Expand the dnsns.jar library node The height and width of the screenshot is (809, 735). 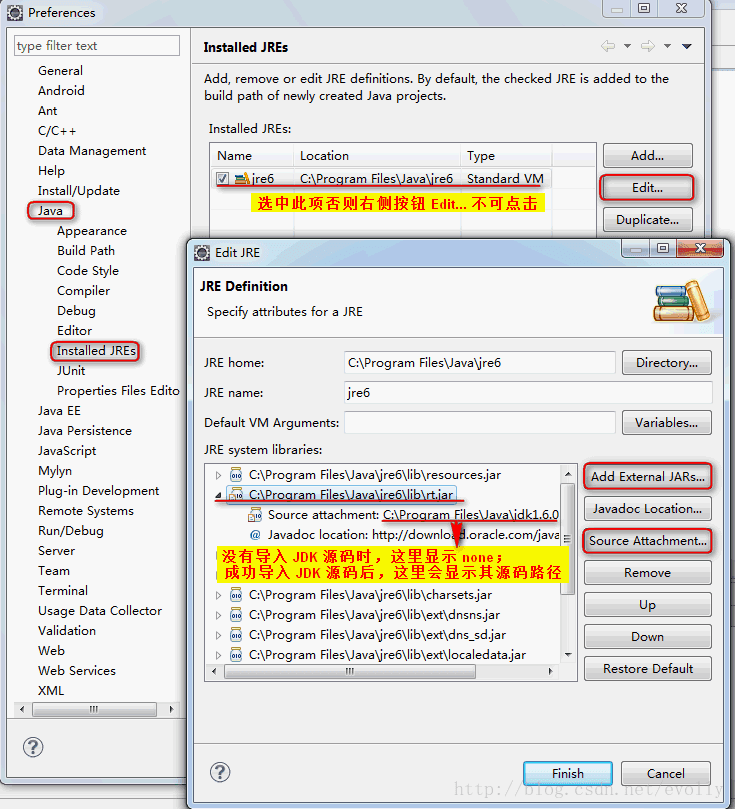(218, 616)
